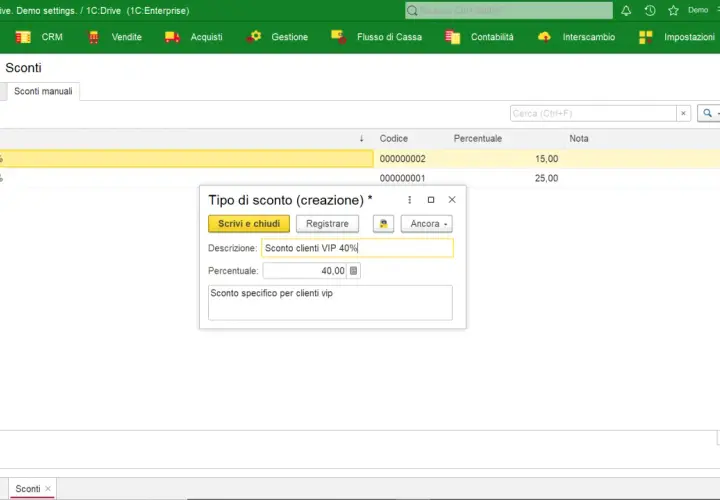Click the global search field at the top
Viewport: 720px width, 500px height.
509,11
